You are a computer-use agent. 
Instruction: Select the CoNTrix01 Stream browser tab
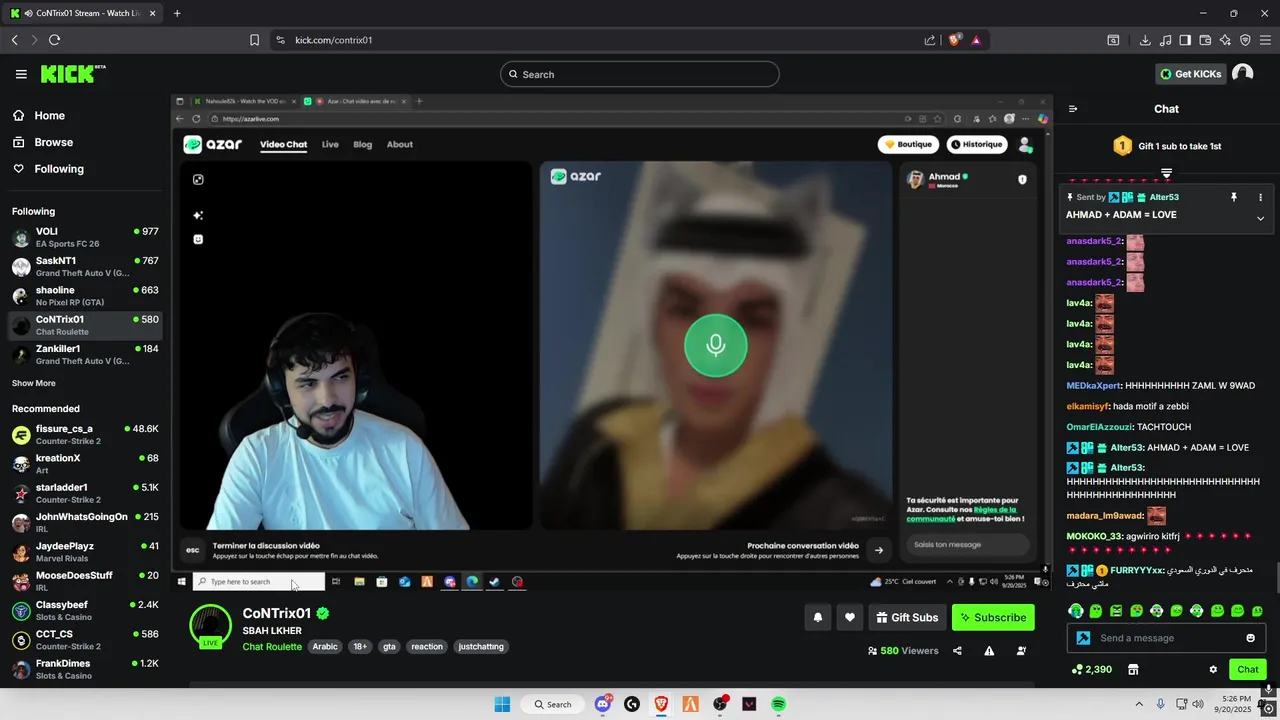84,13
